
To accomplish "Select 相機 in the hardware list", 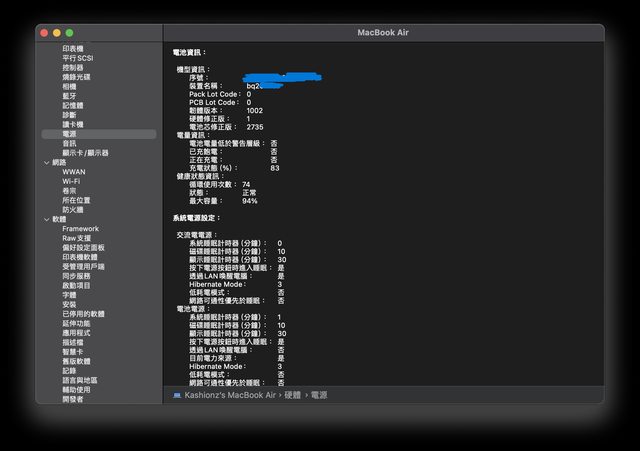I will 69,86.
